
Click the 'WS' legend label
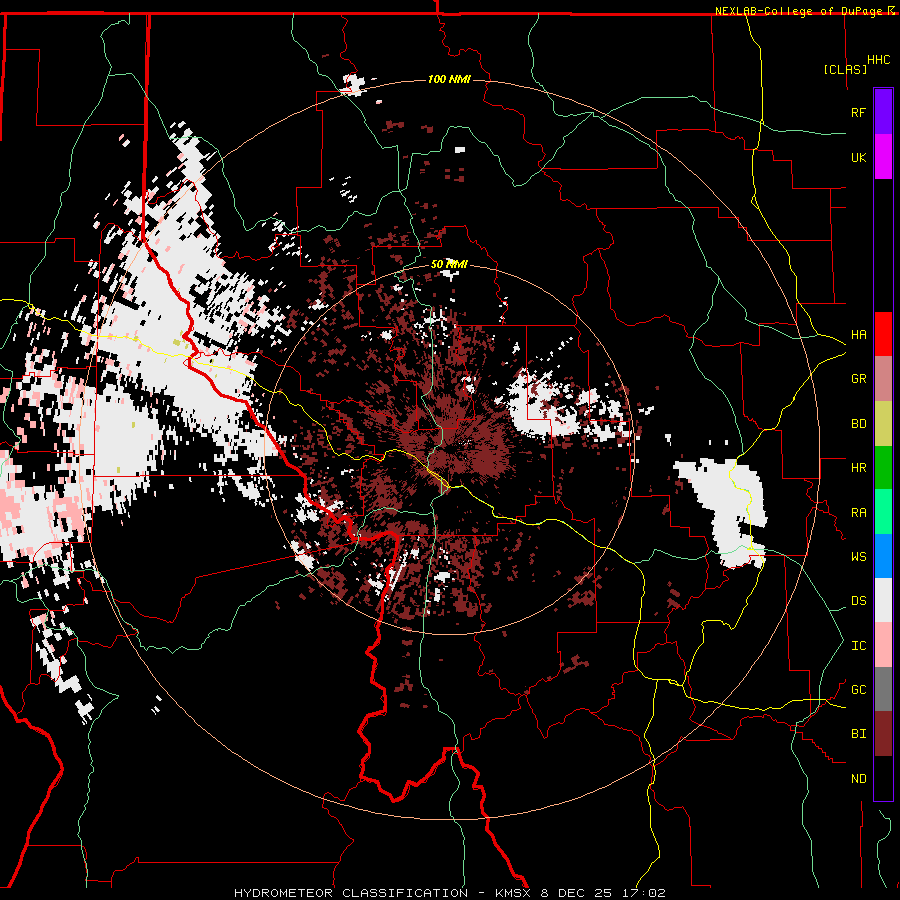859,557
